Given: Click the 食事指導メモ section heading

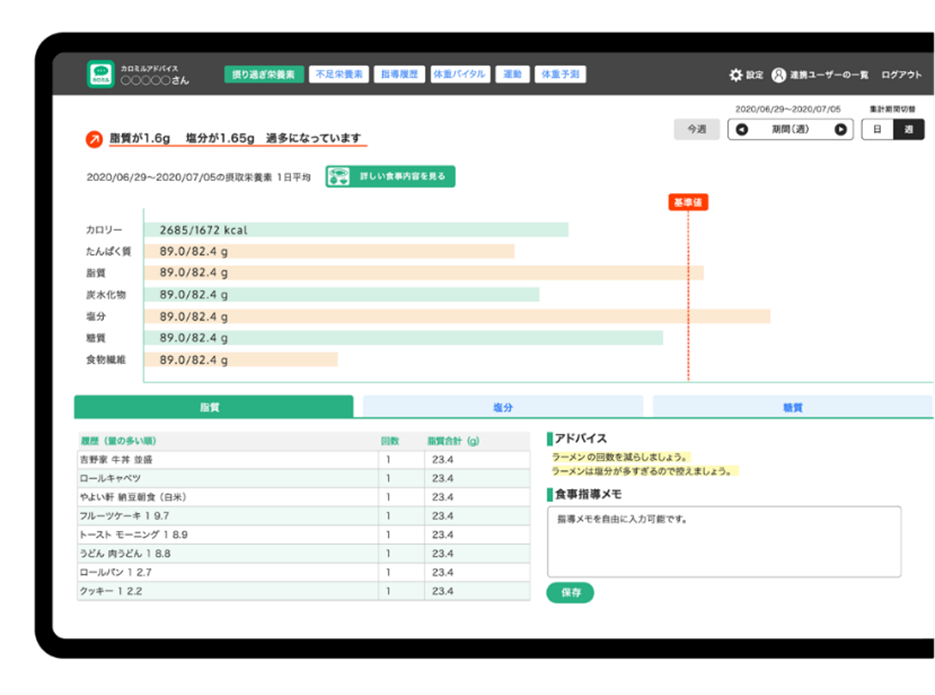Looking at the screenshot, I should click(588, 494).
